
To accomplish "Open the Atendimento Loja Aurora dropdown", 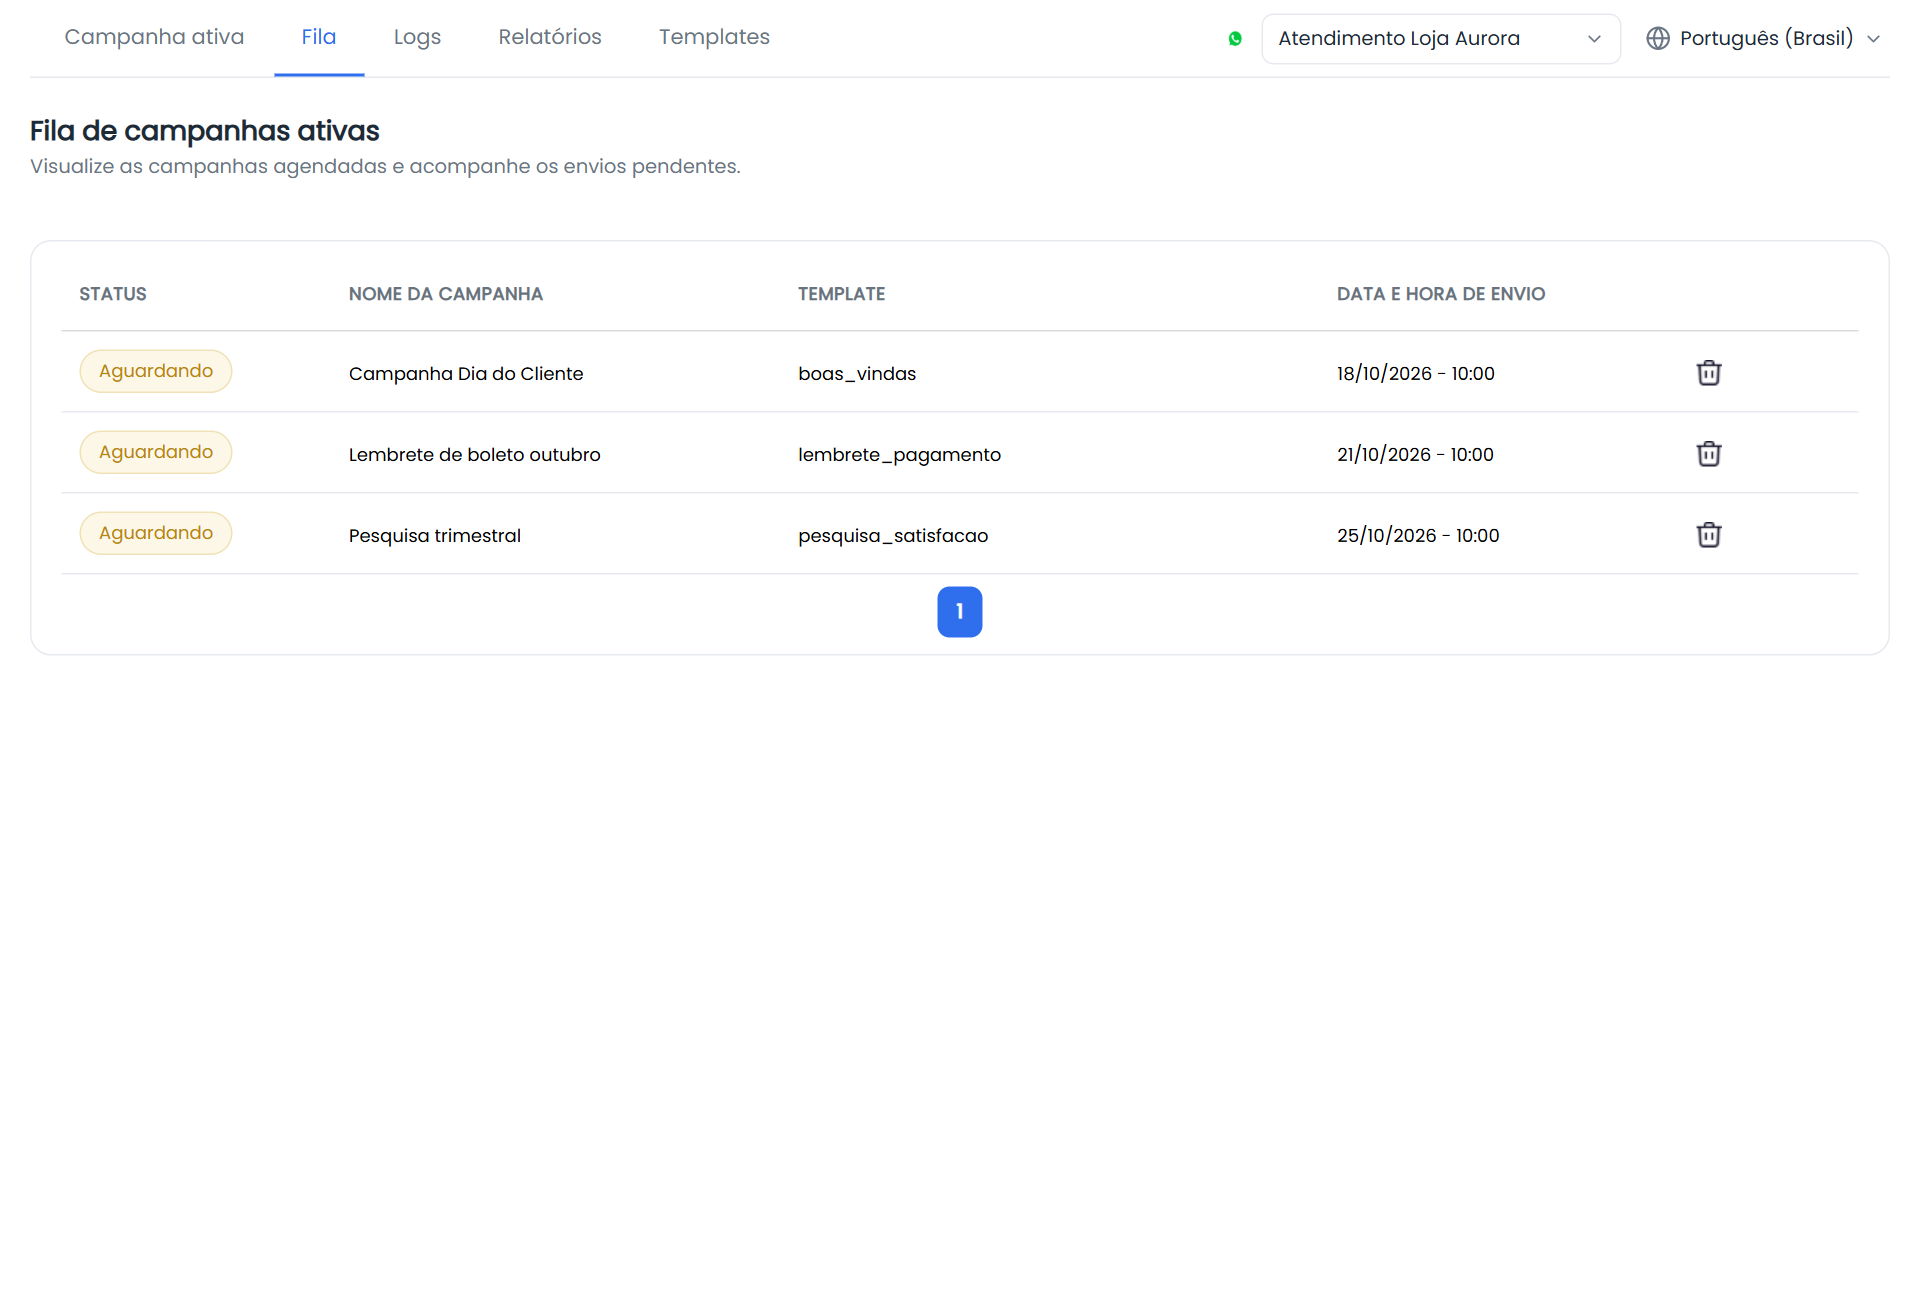I will coord(1440,39).
